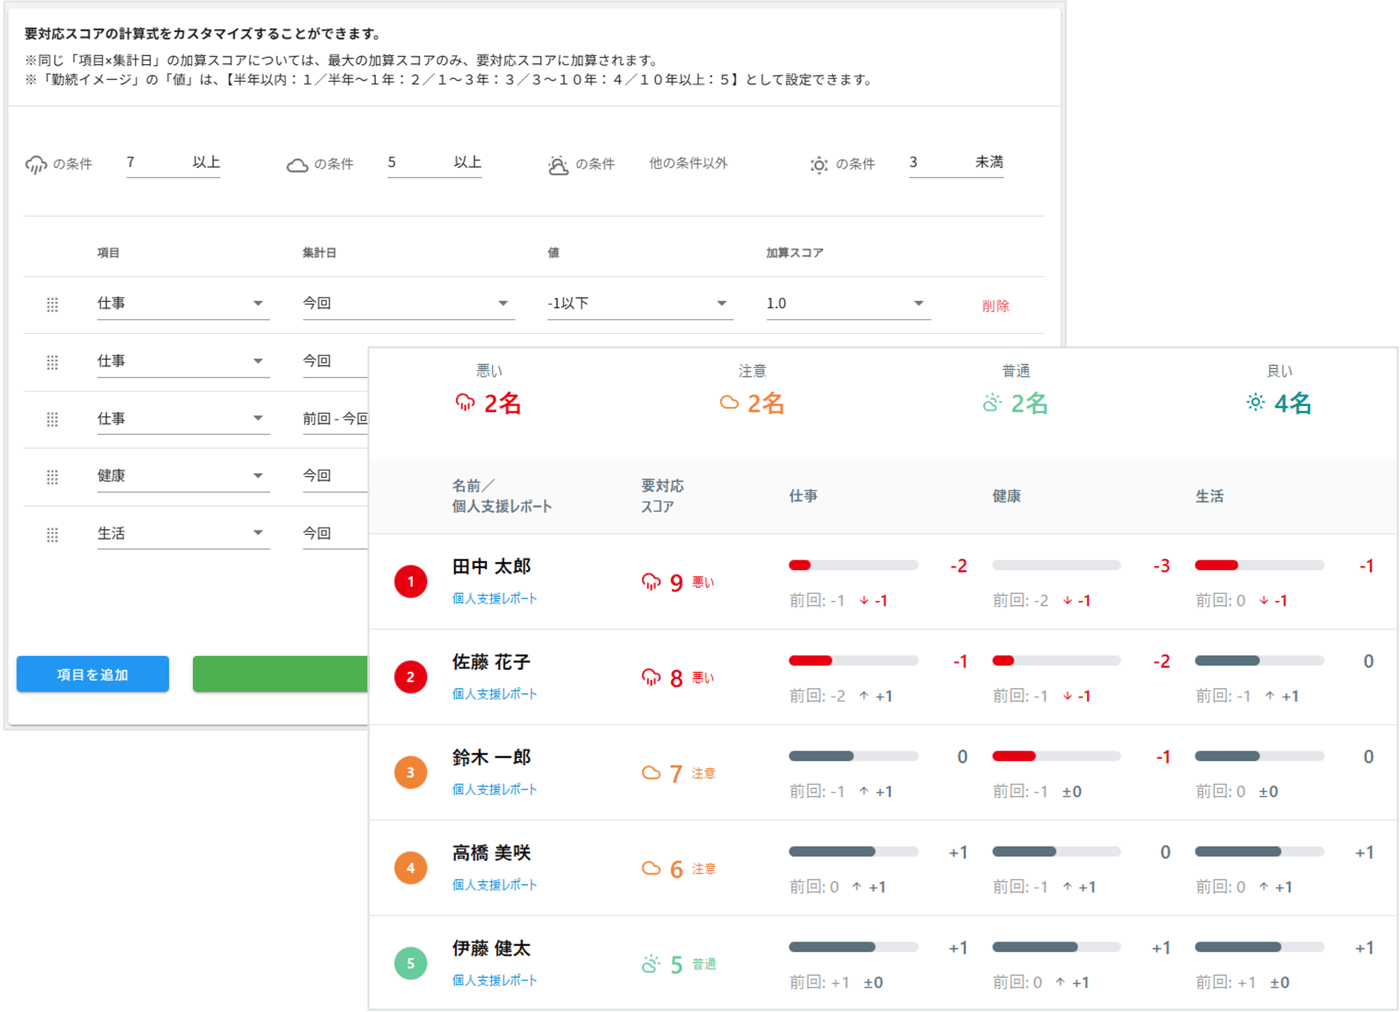Image resolution: width=1400 pixels, height=1012 pixels.
Task: Click the cloudy condition icon beside 5以上
Action: (297, 165)
